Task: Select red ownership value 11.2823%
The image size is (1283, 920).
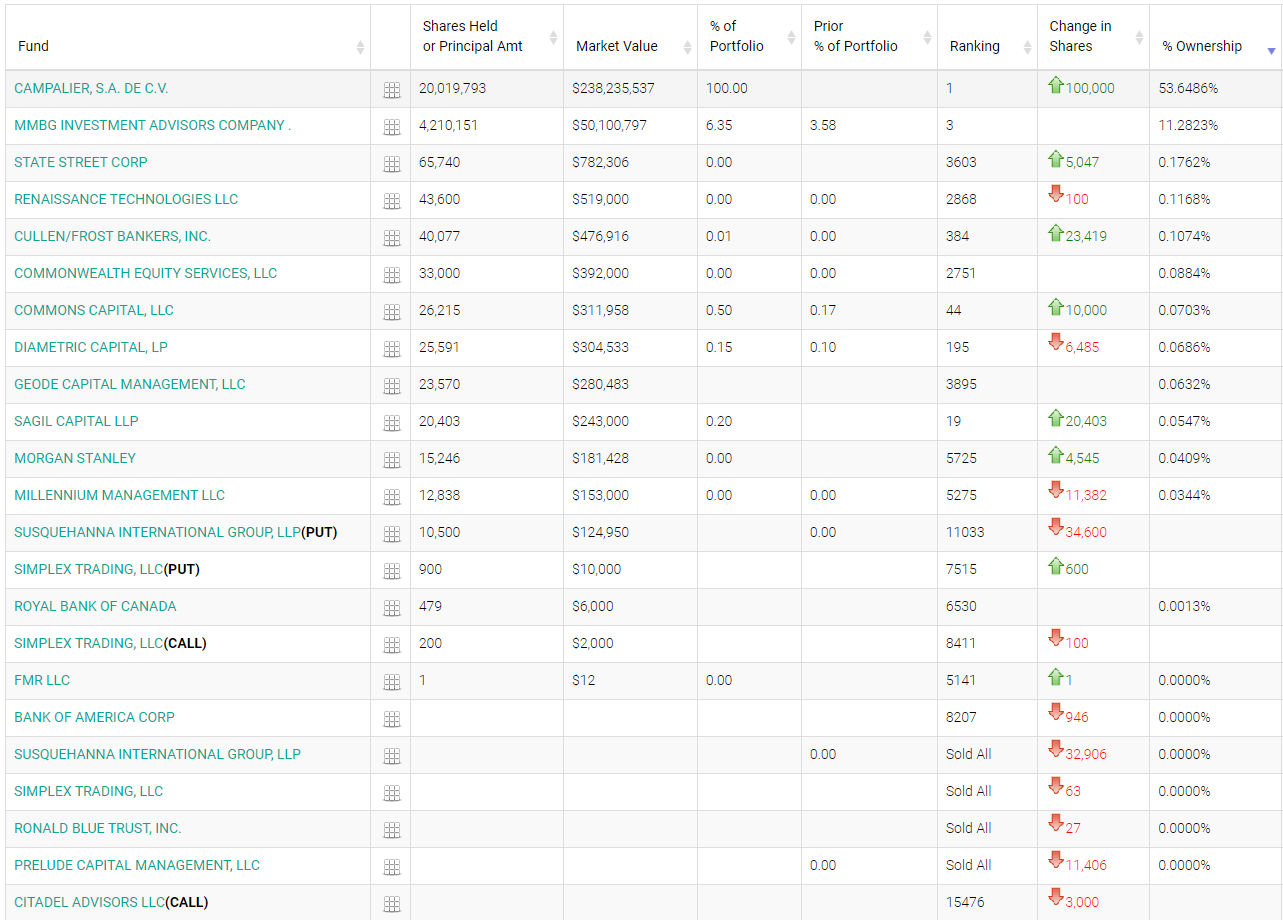Action: (1188, 125)
